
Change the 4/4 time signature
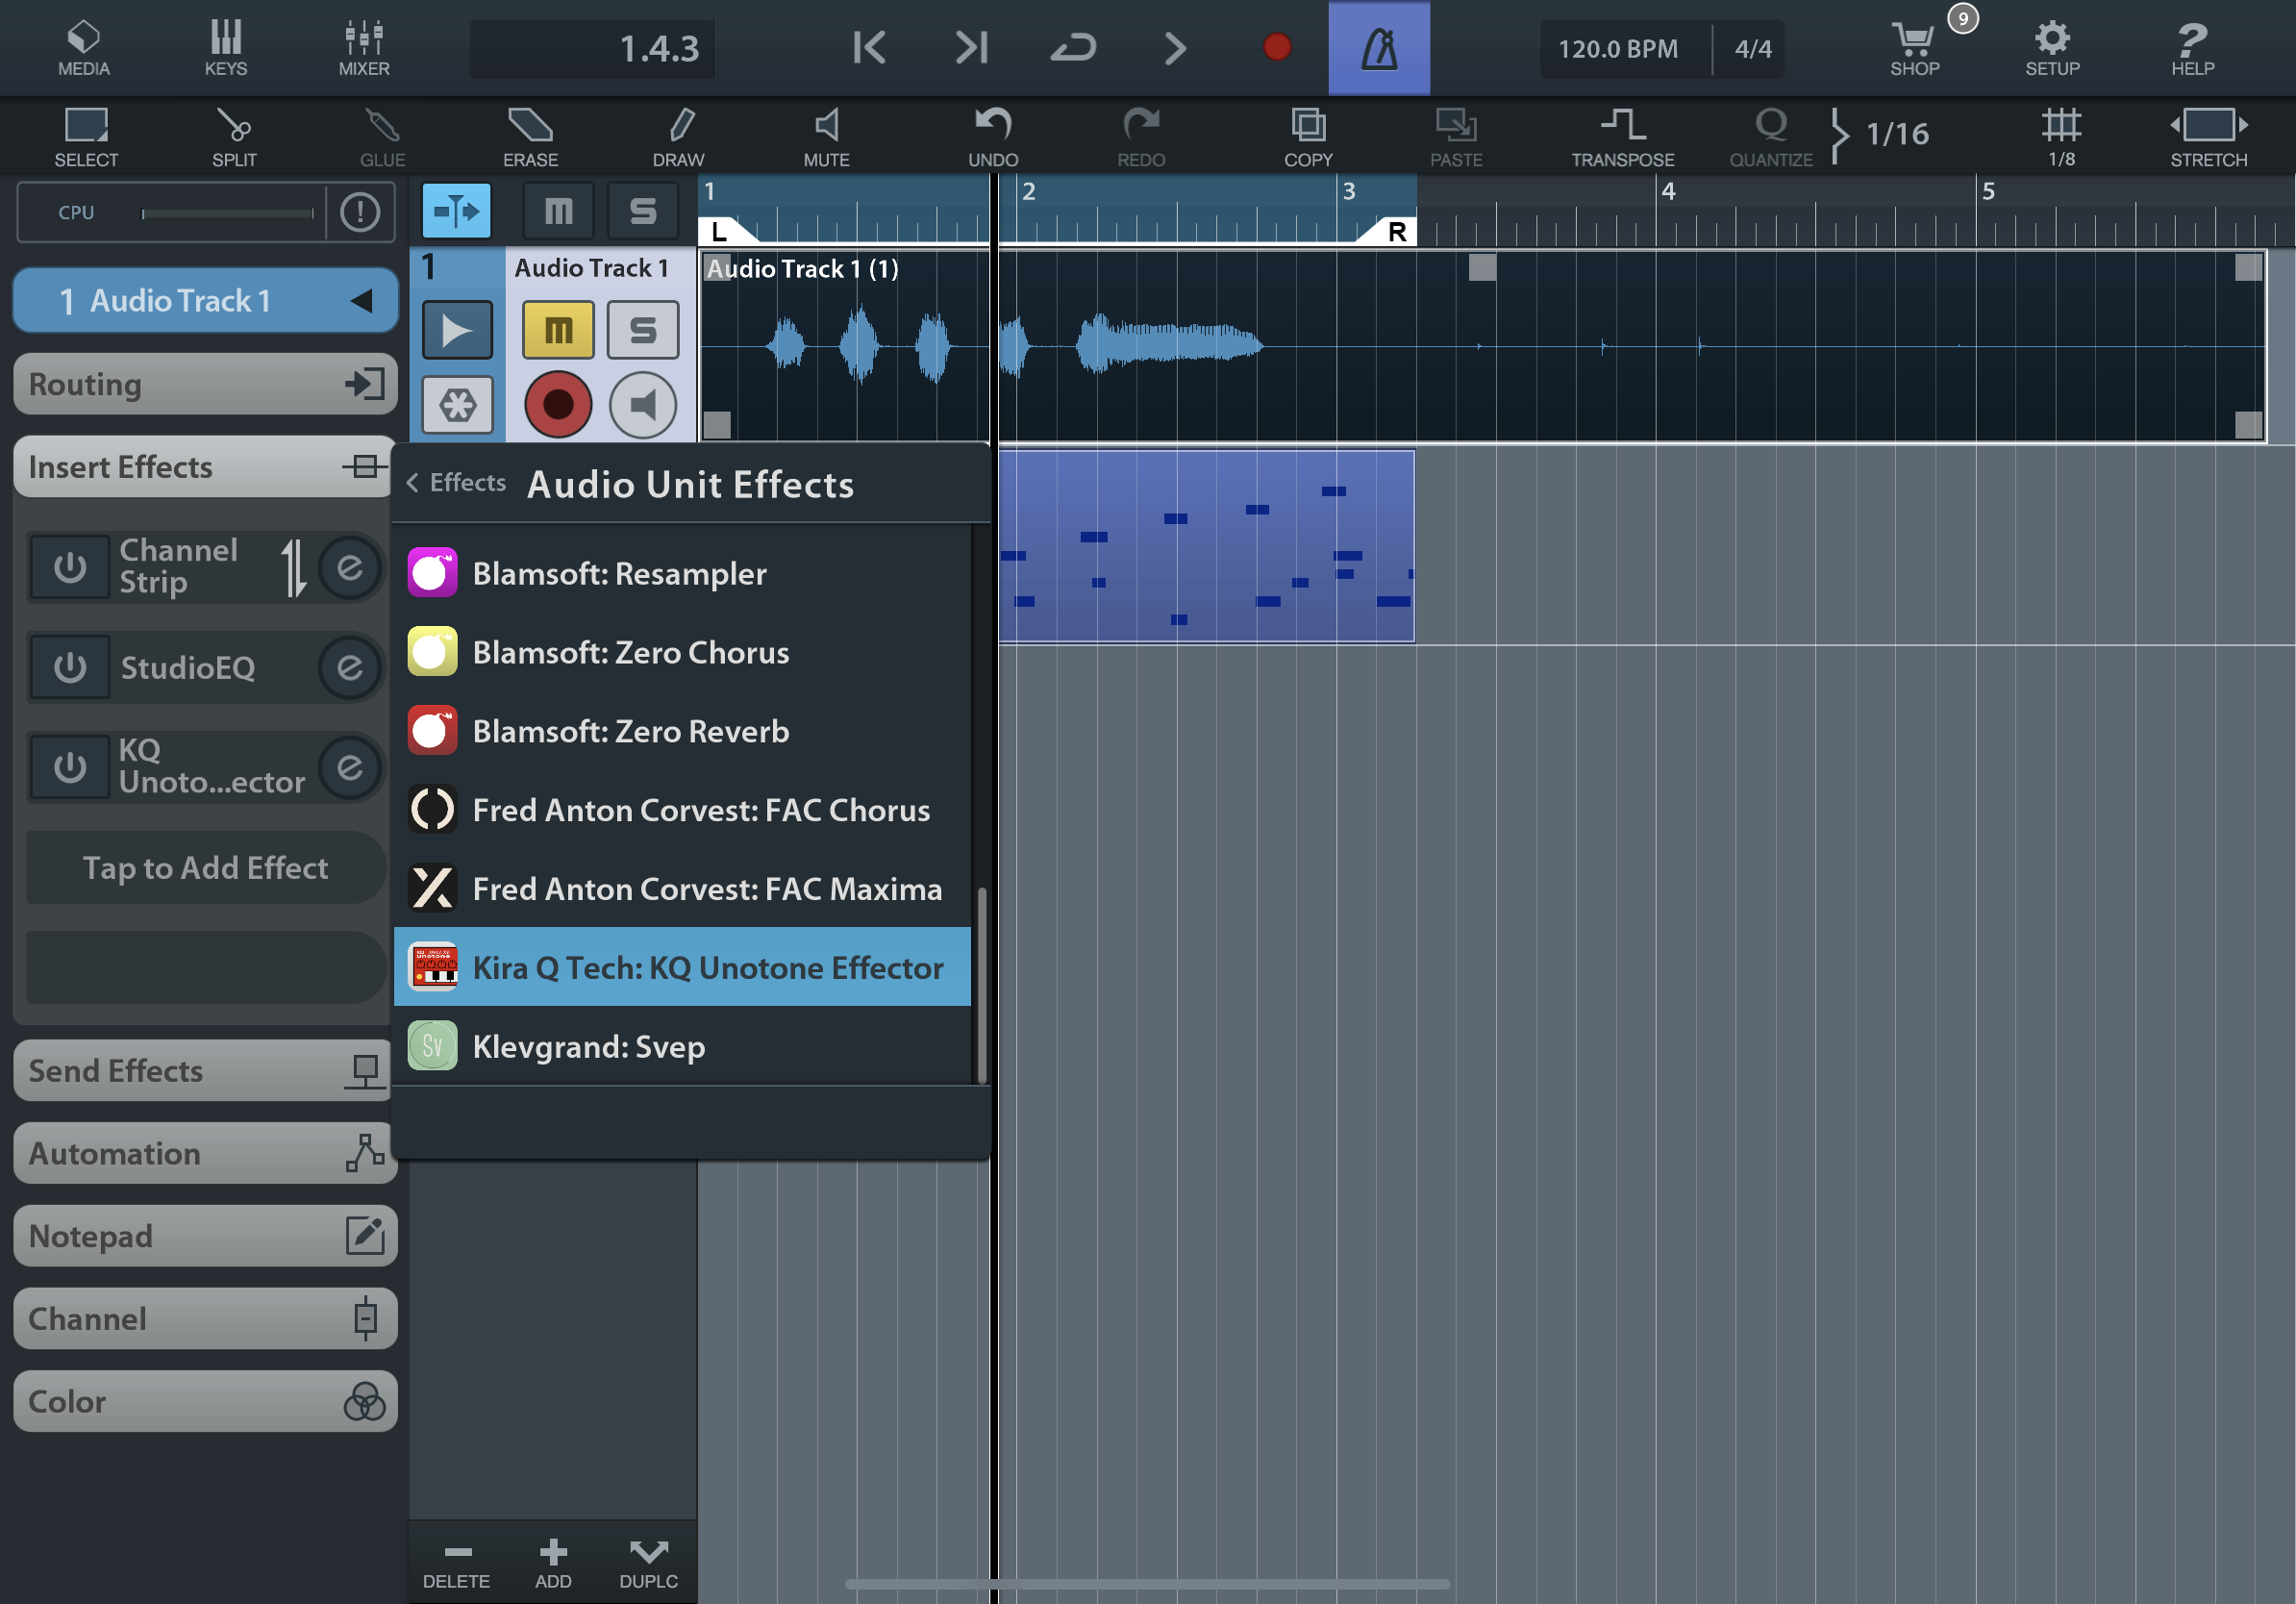point(1752,49)
